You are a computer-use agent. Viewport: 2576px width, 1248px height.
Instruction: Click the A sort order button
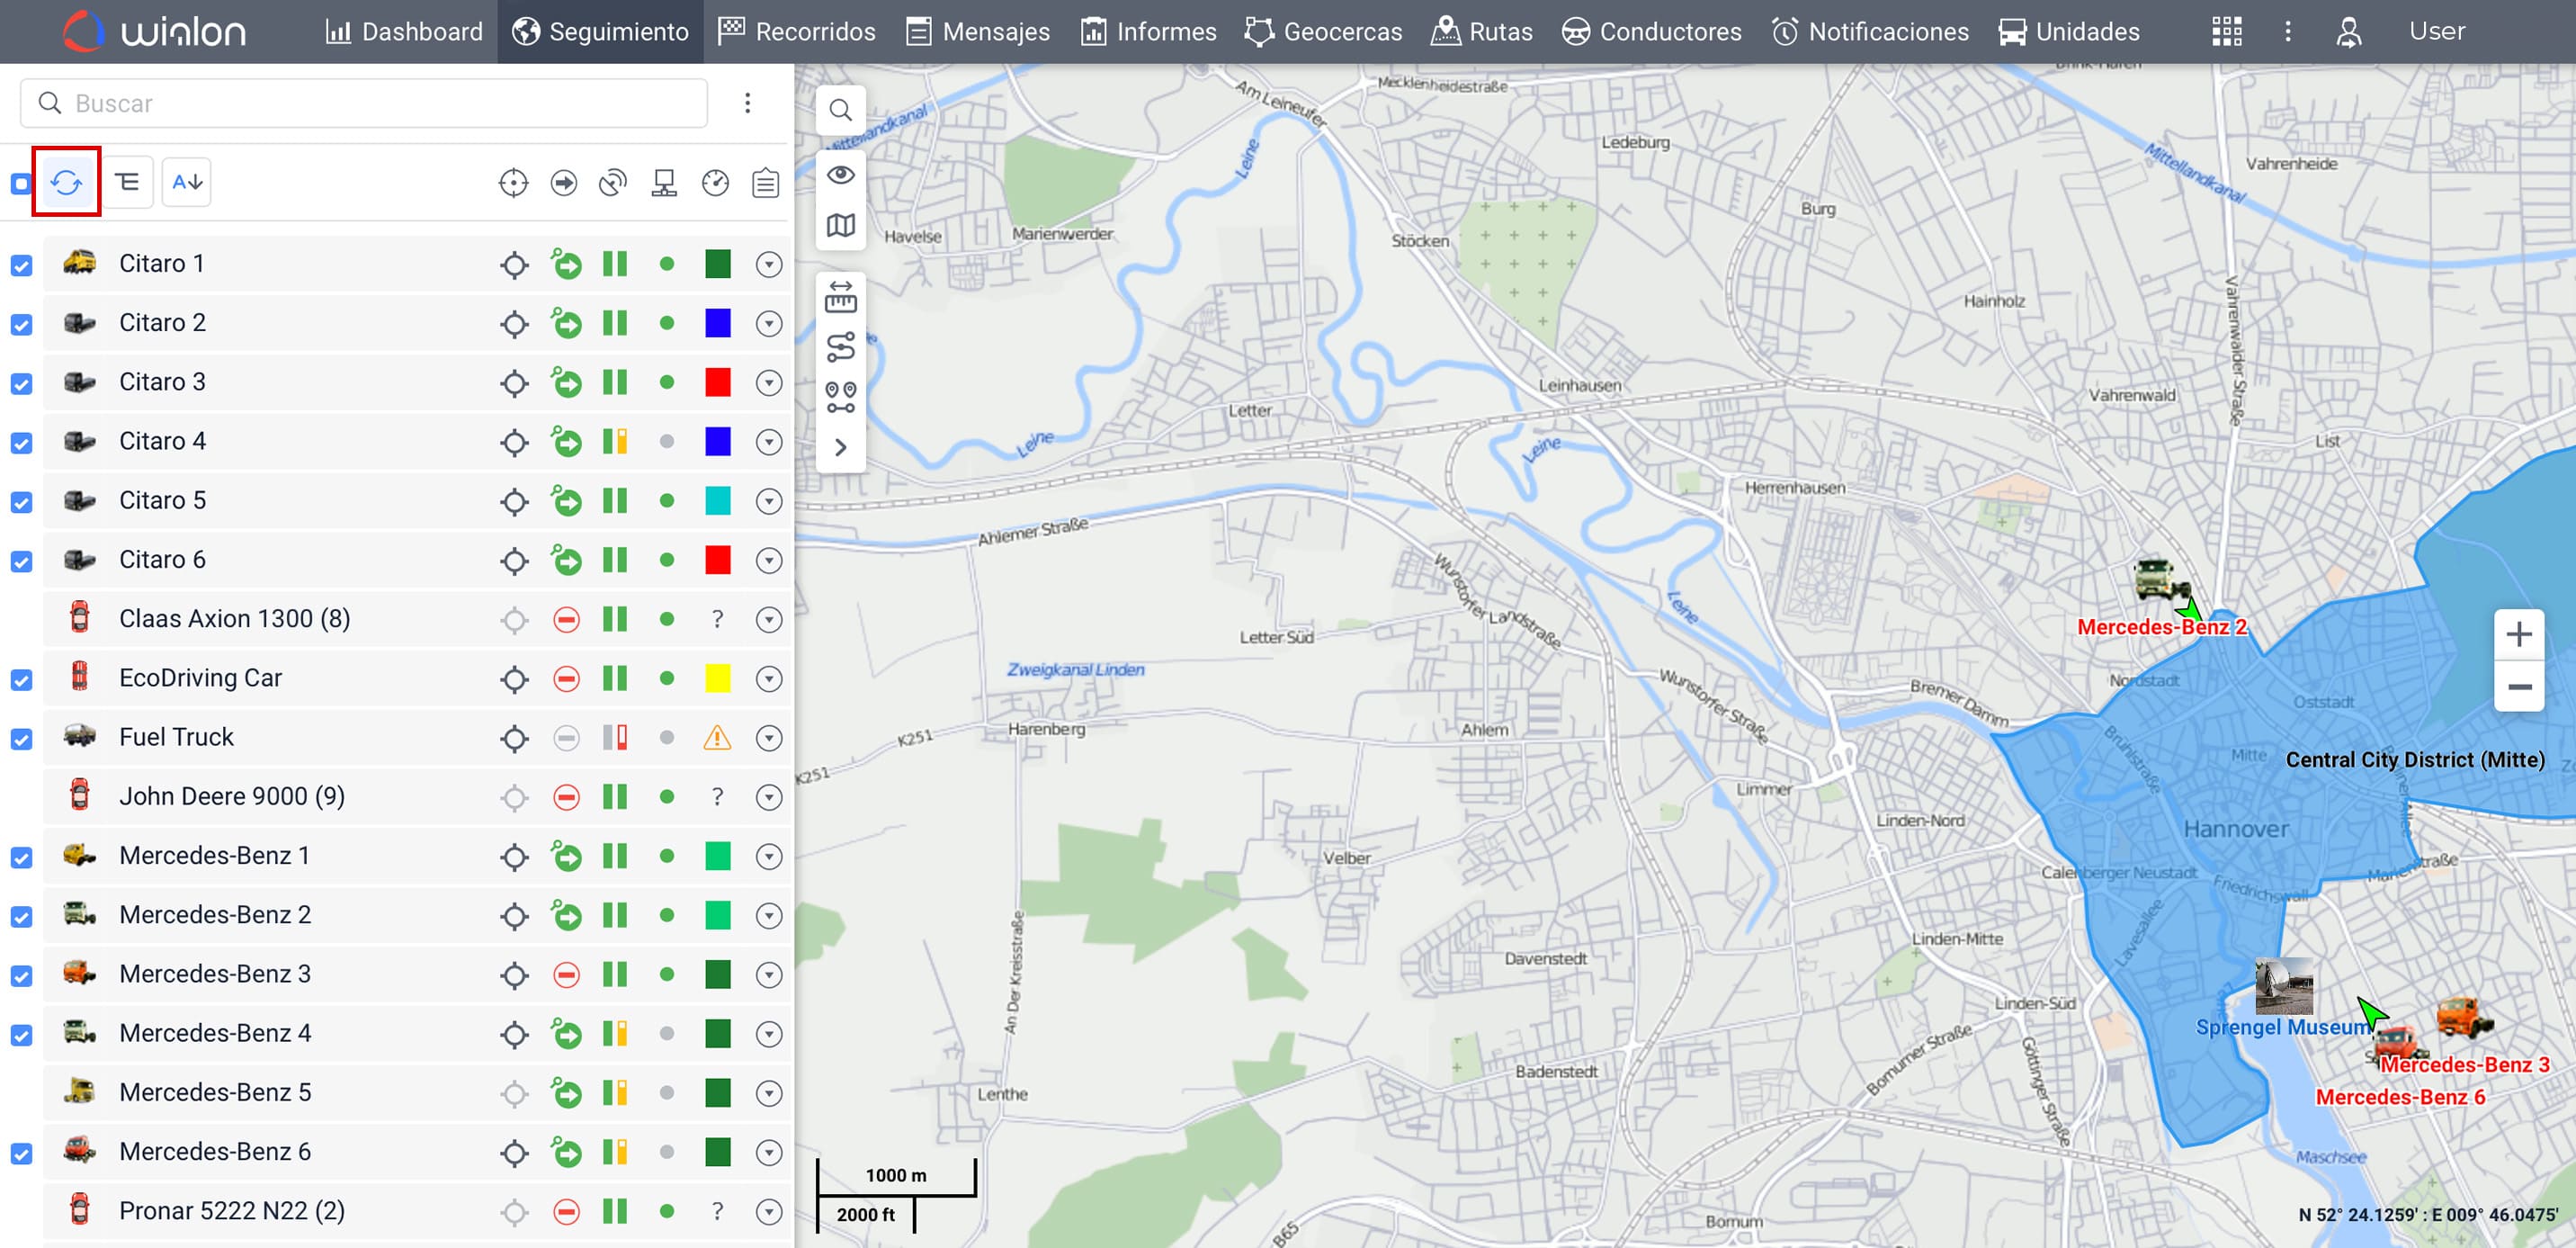(x=186, y=182)
